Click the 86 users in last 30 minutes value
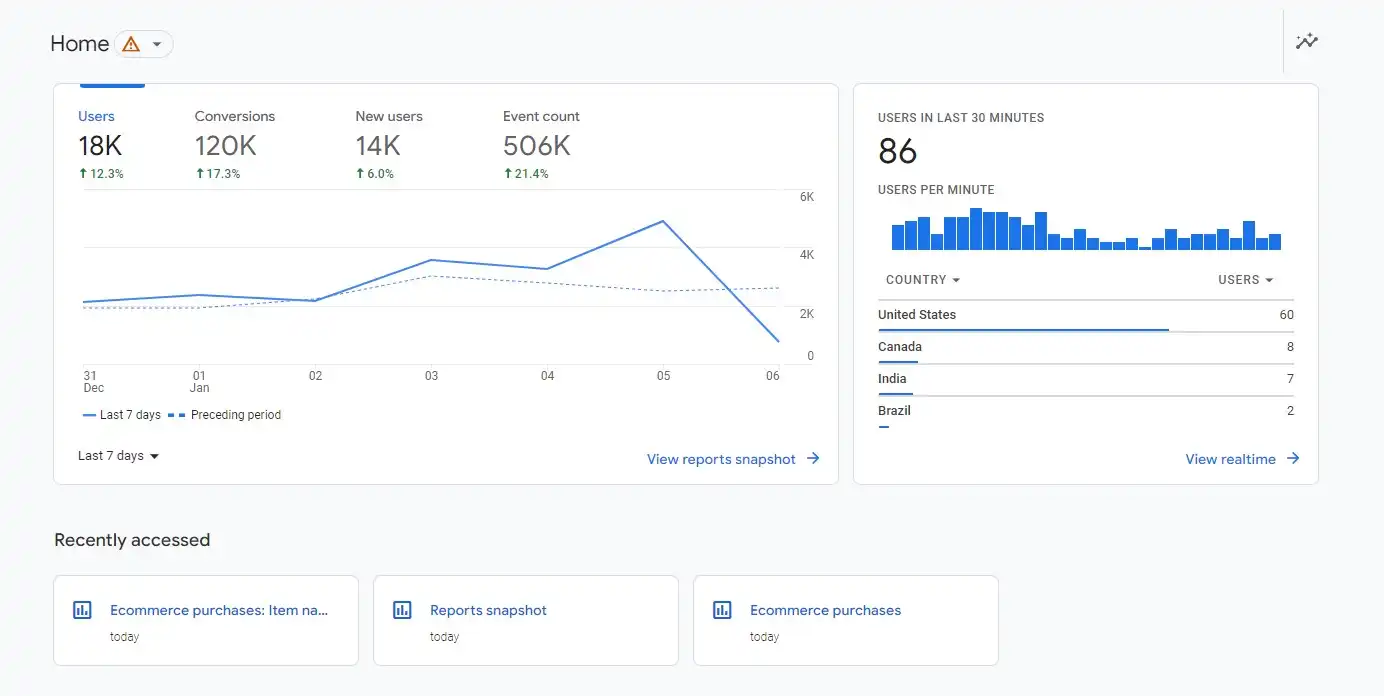This screenshot has height=696, width=1384. (897, 152)
